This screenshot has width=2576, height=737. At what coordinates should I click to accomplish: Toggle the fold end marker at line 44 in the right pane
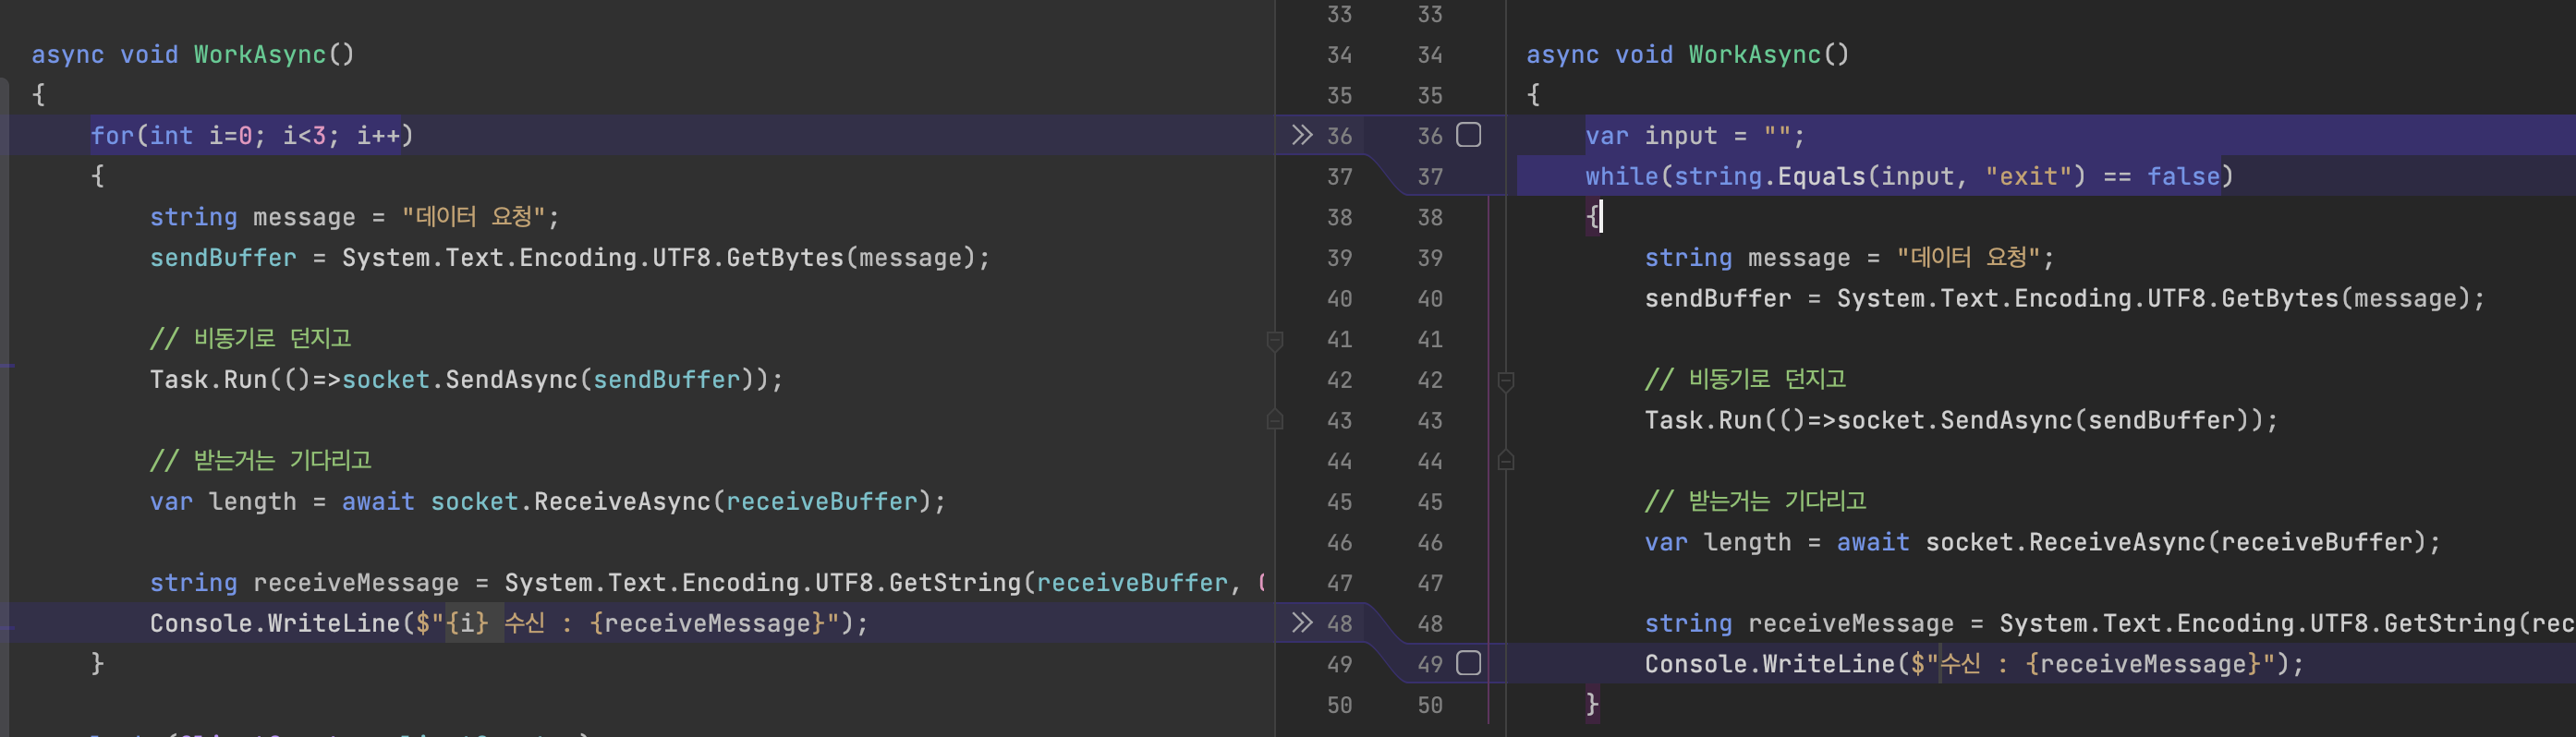pyautogui.click(x=1506, y=460)
